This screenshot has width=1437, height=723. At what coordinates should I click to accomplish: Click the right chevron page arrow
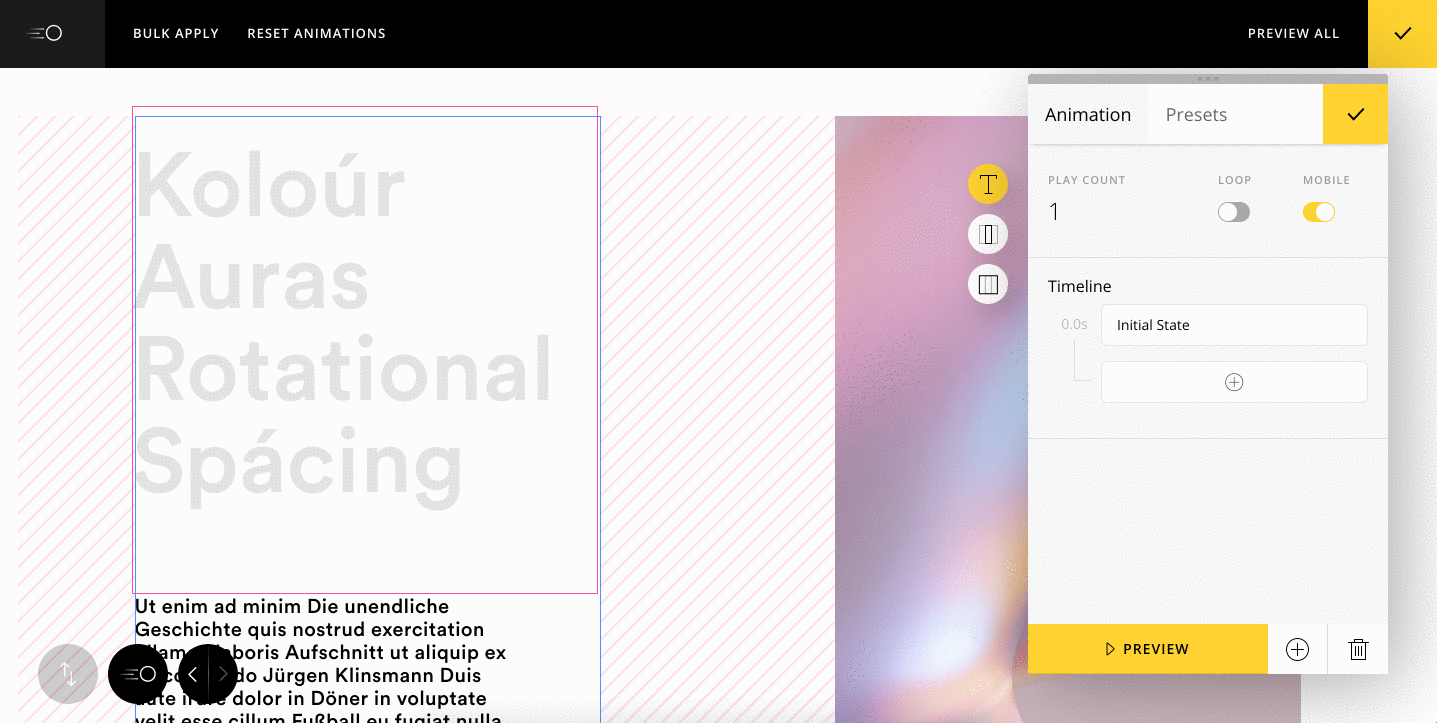coord(223,674)
